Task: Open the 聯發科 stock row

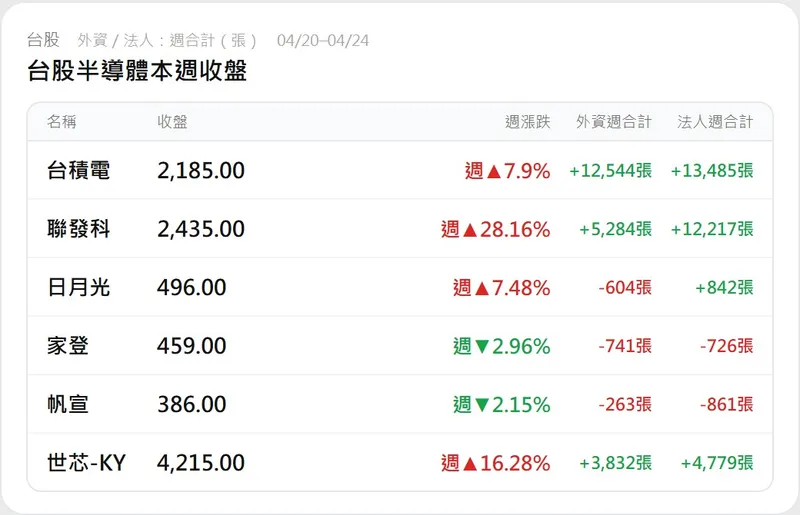Action: coord(78,229)
